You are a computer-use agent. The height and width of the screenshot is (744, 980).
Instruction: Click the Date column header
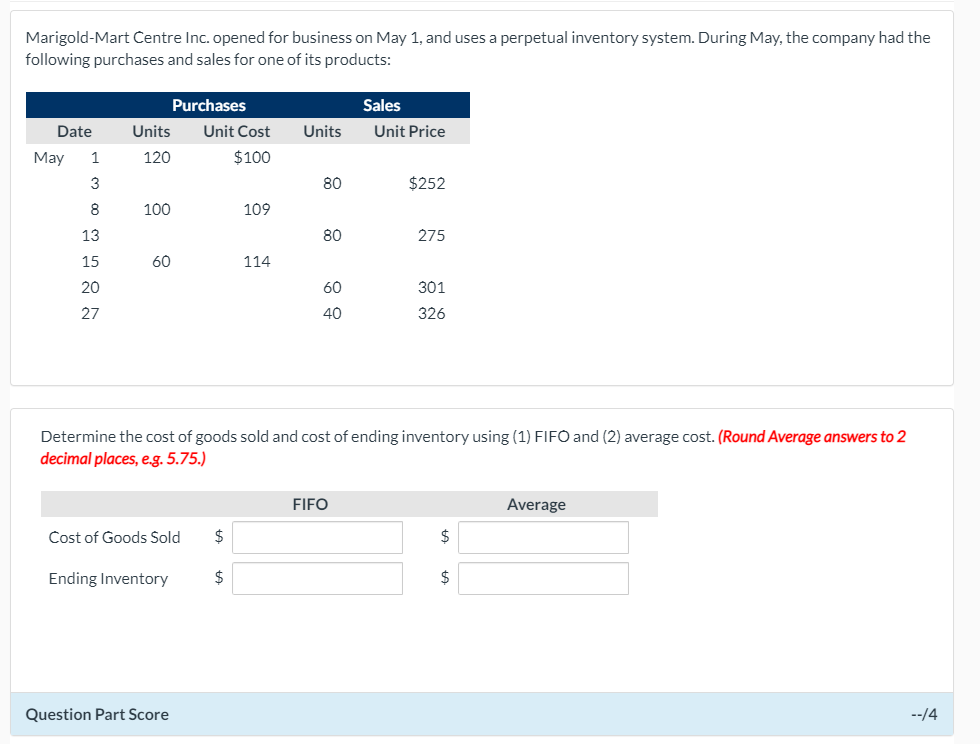click(74, 131)
